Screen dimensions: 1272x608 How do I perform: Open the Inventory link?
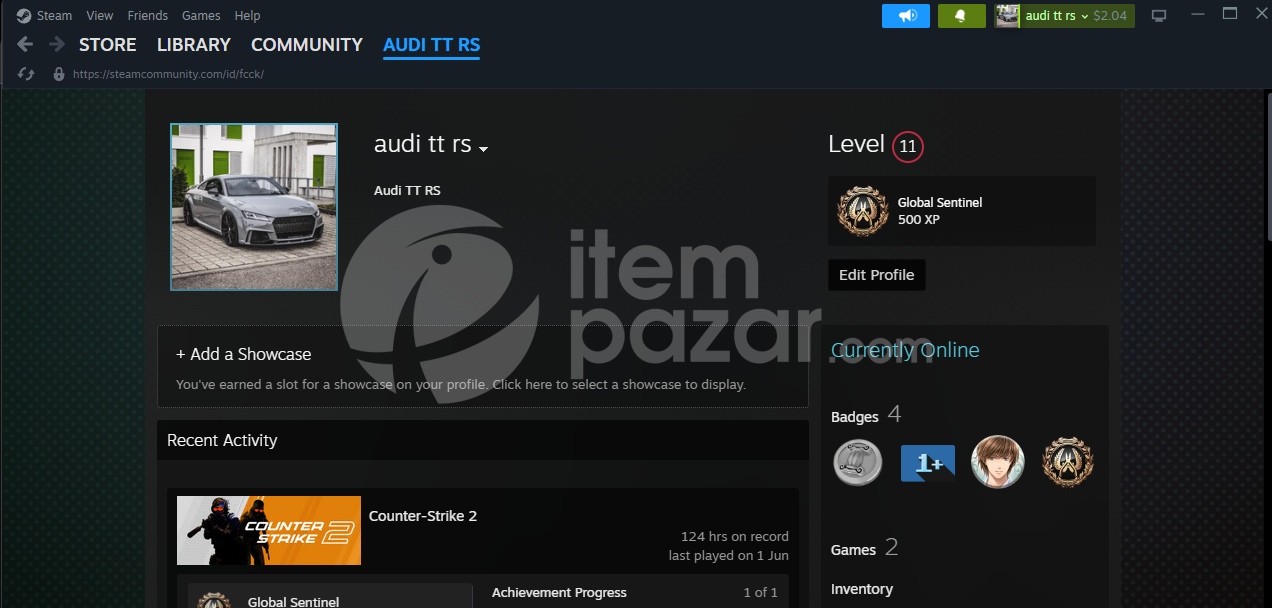point(862,589)
